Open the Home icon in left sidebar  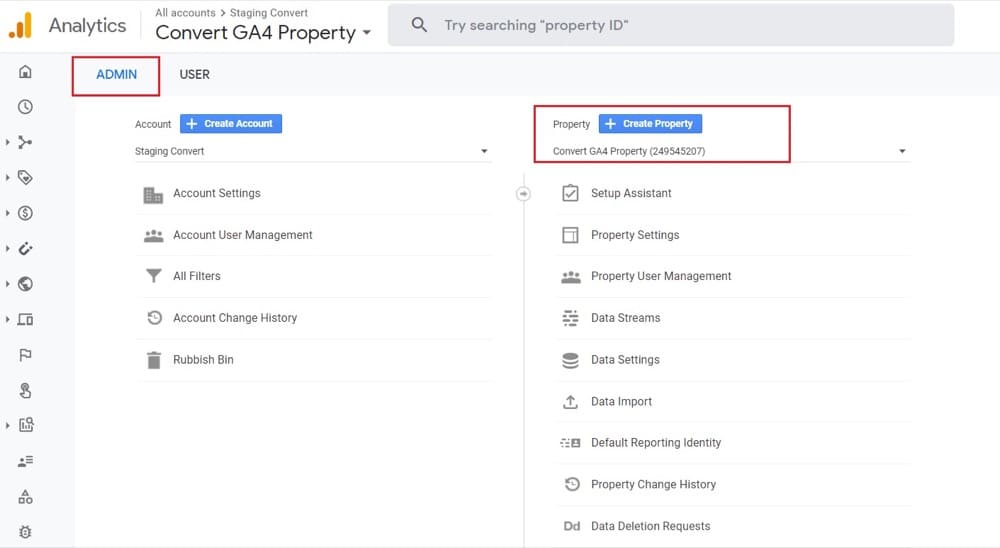pyautogui.click(x=25, y=71)
